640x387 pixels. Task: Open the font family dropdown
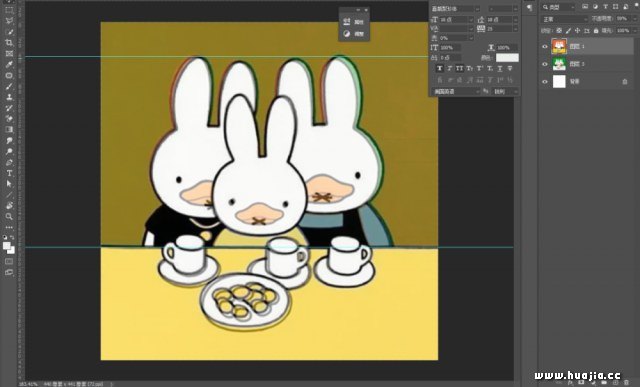coord(455,9)
